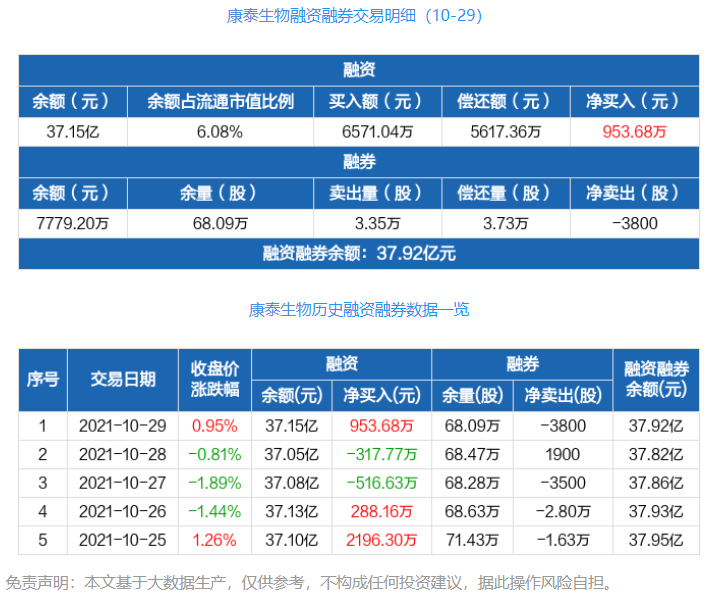Click the -317.77万 net buy value
Image resolution: width=713 pixels, height=616 pixels.
click(382, 454)
